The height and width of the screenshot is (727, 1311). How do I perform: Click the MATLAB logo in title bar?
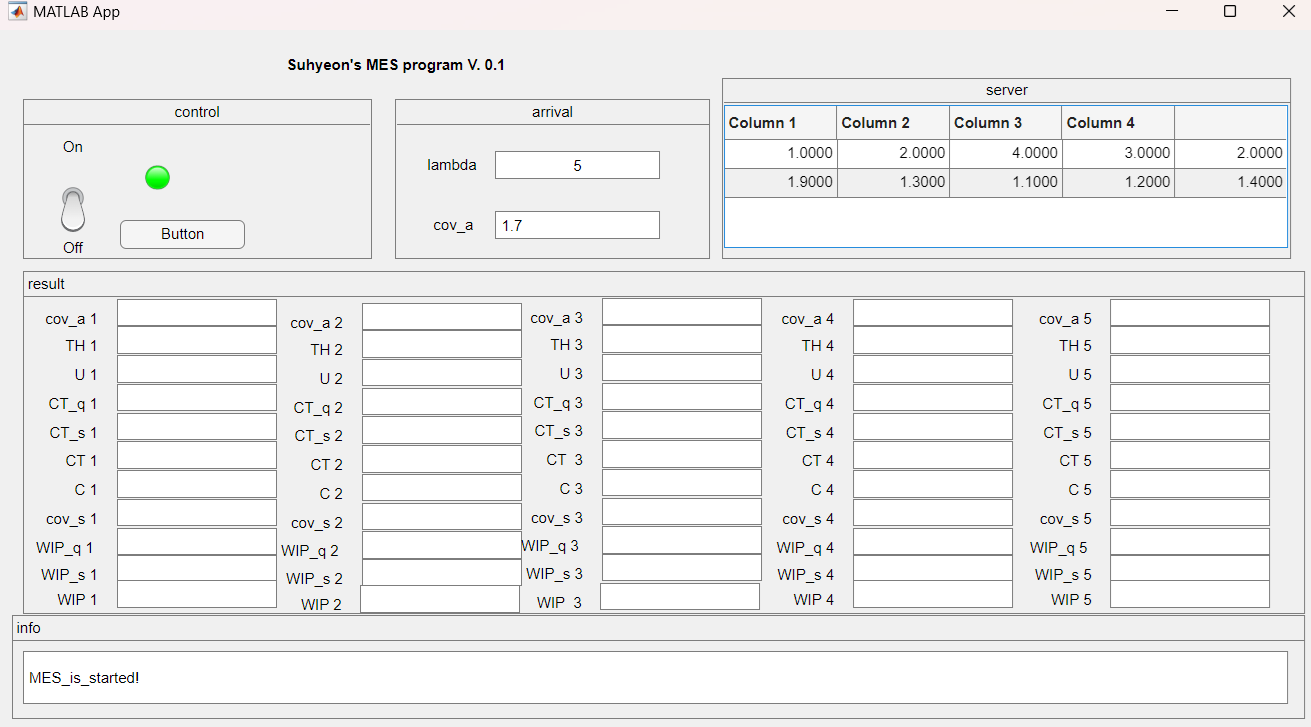tap(18, 11)
